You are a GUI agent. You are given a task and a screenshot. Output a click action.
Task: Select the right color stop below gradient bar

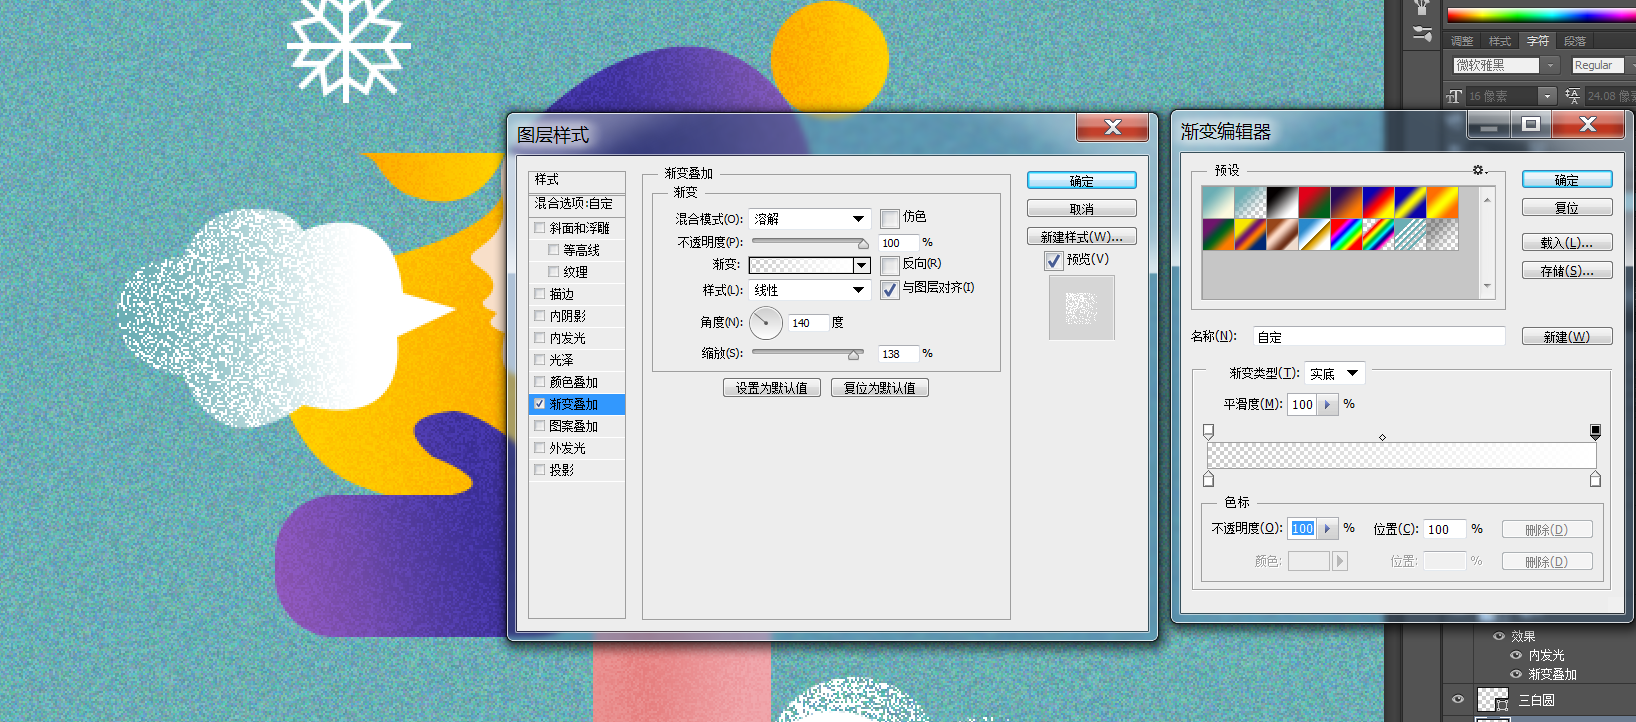point(1595,479)
